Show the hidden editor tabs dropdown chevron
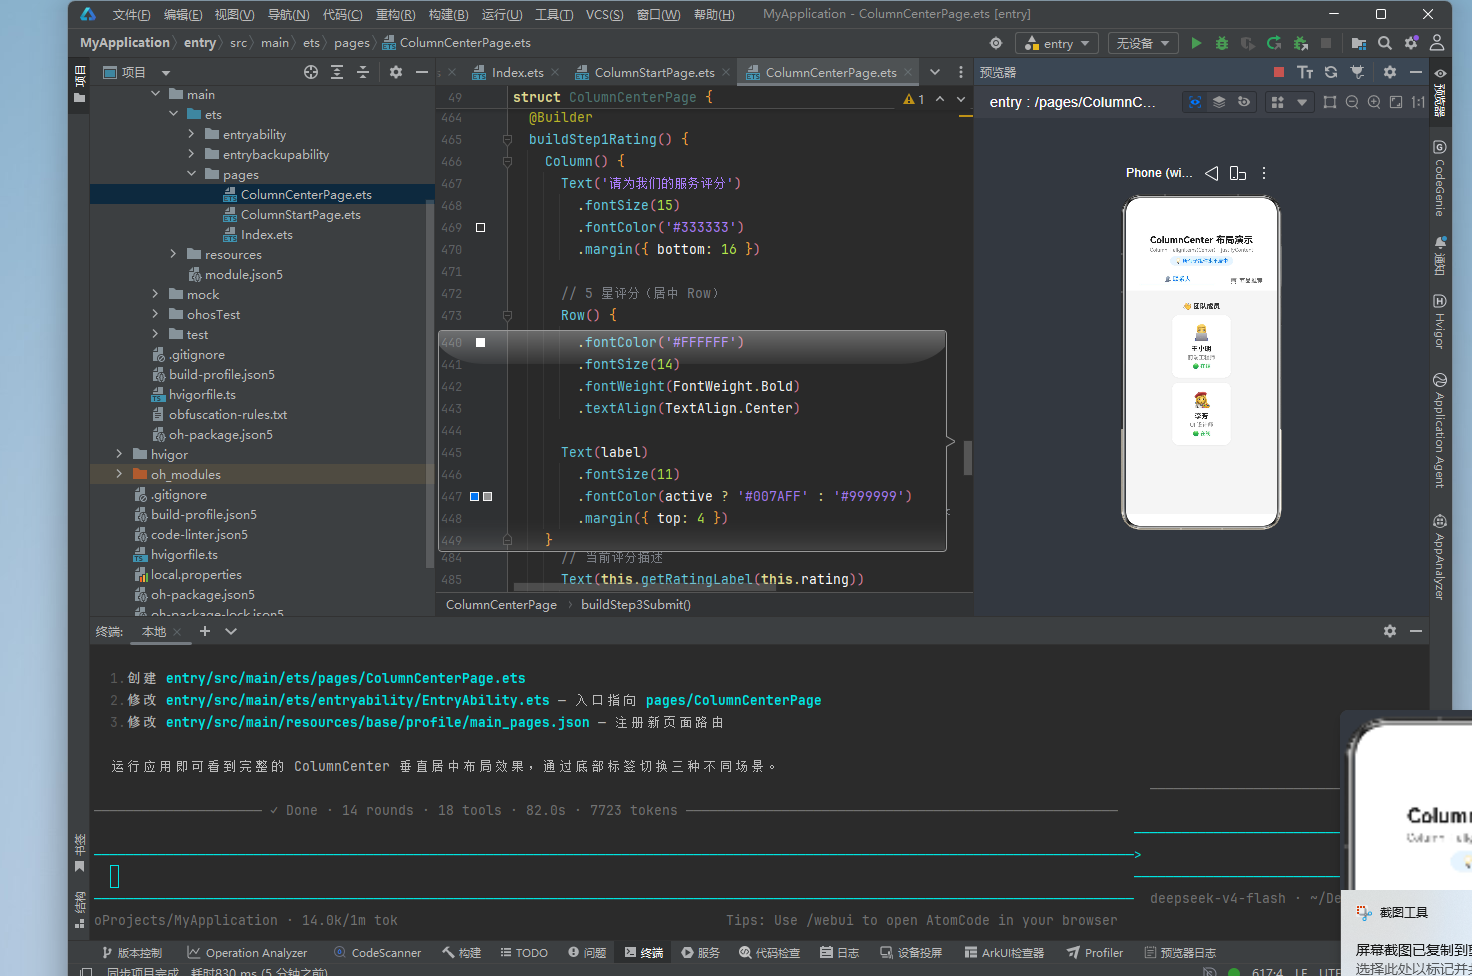 click(935, 72)
